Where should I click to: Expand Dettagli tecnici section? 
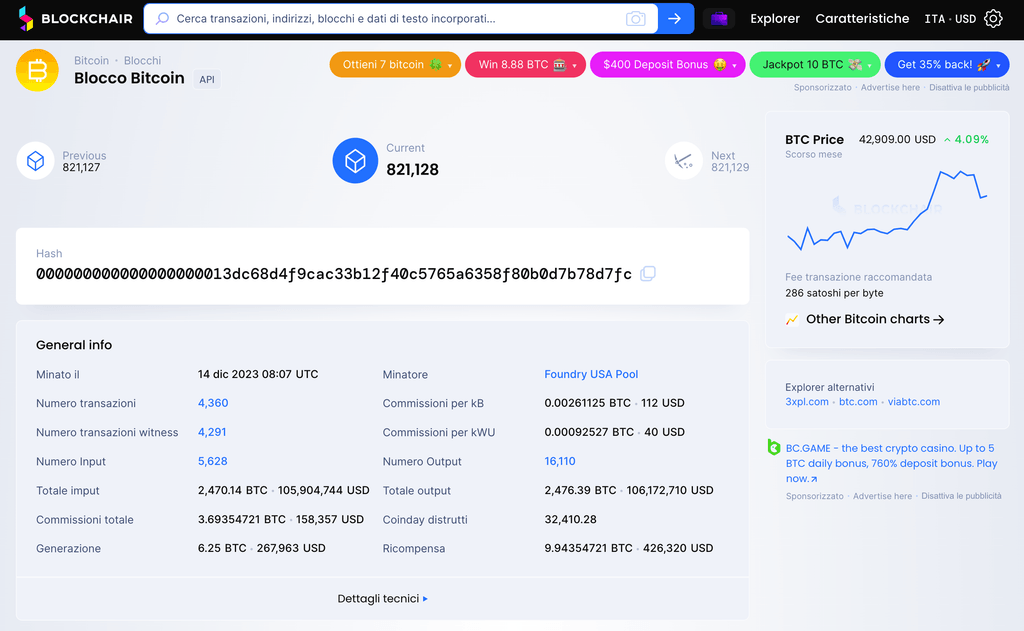[x=383, y=598]
